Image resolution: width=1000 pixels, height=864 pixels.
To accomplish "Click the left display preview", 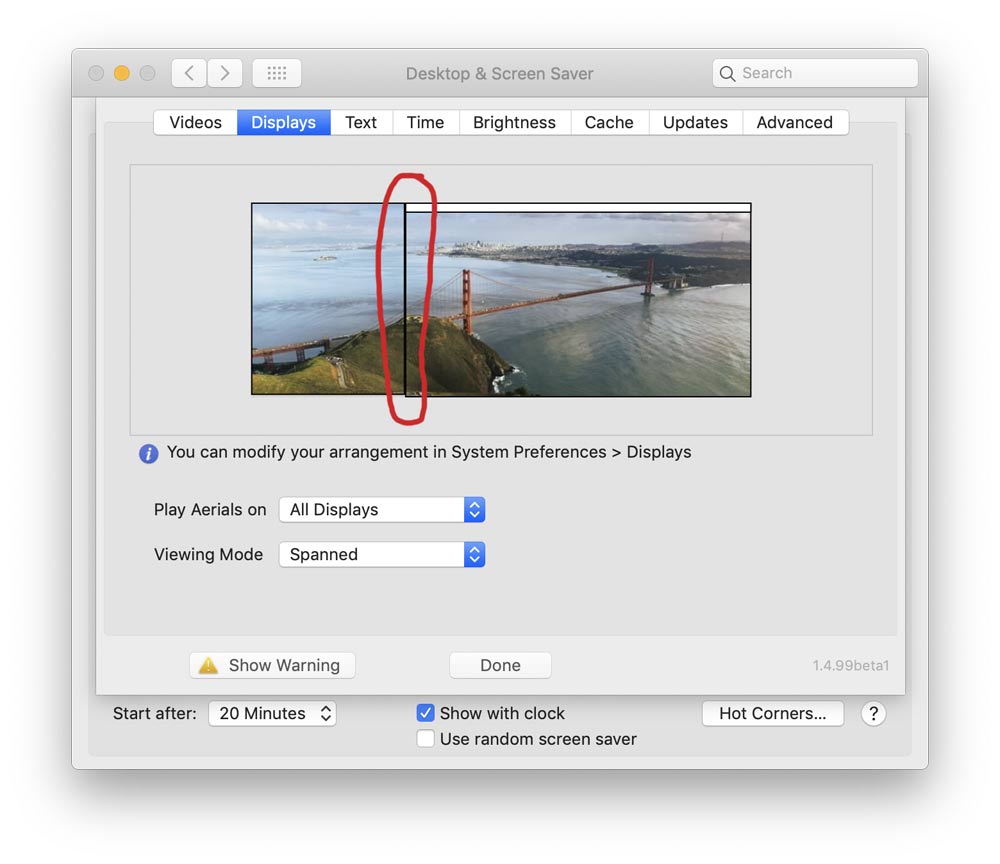I will click(x=328, y=299).
